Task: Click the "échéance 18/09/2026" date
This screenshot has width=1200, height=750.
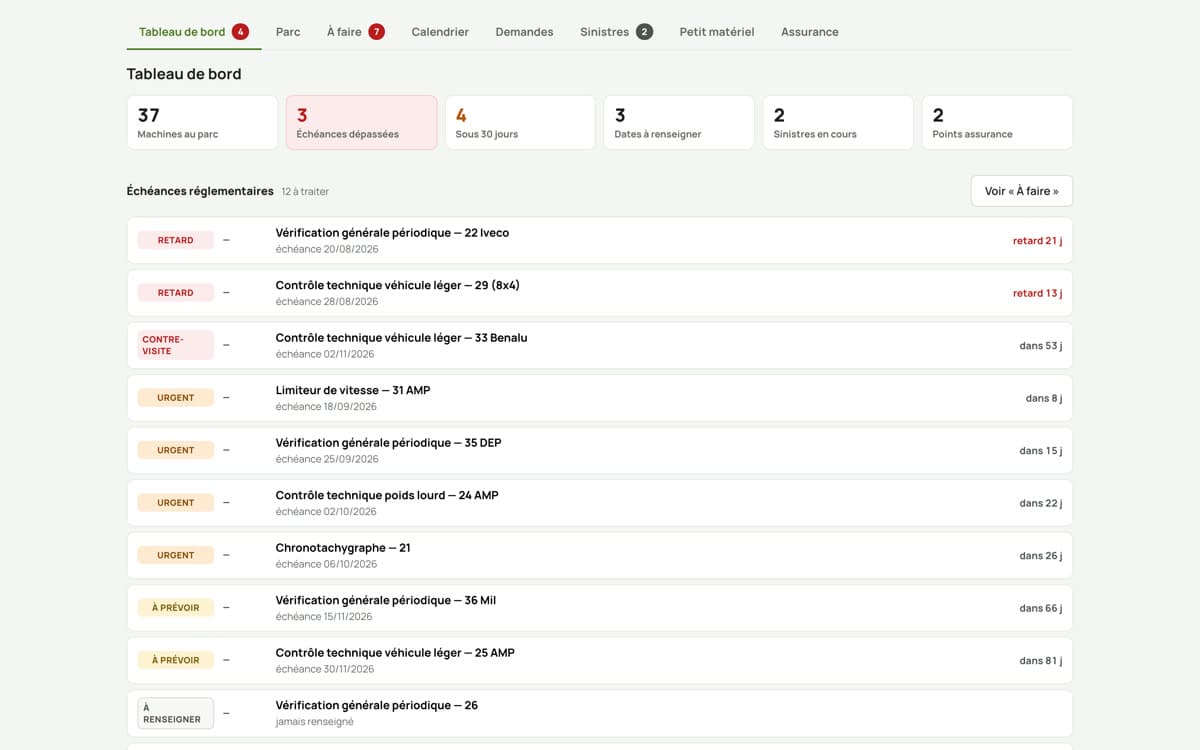Action: point(326,407)
